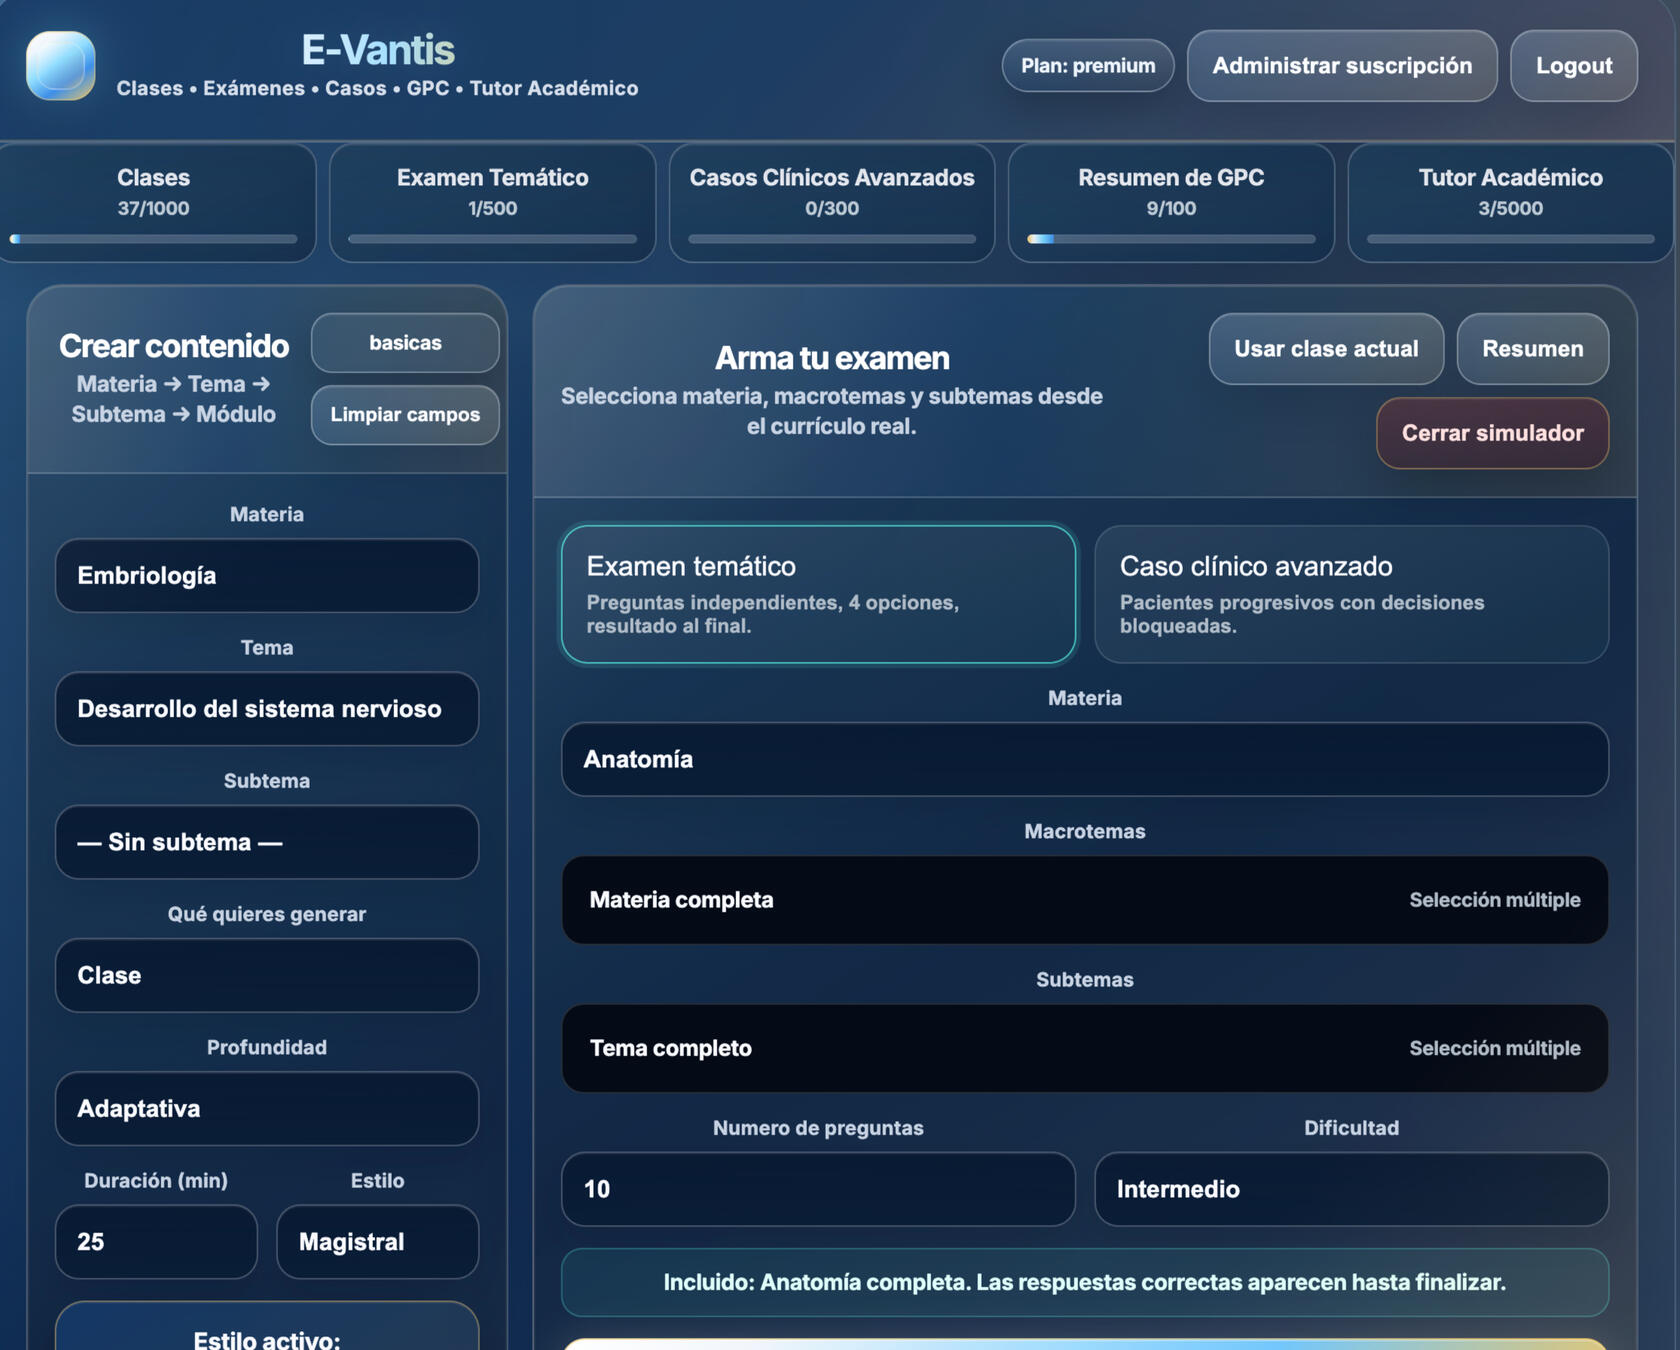Open the Resumen de GPC card
The height and width of the screenshot is (1350, 1680).
click(x=1171, y=203)
